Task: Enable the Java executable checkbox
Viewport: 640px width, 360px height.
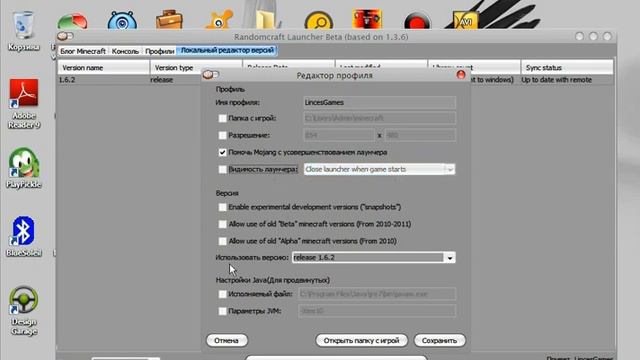Action: [222, 294]
